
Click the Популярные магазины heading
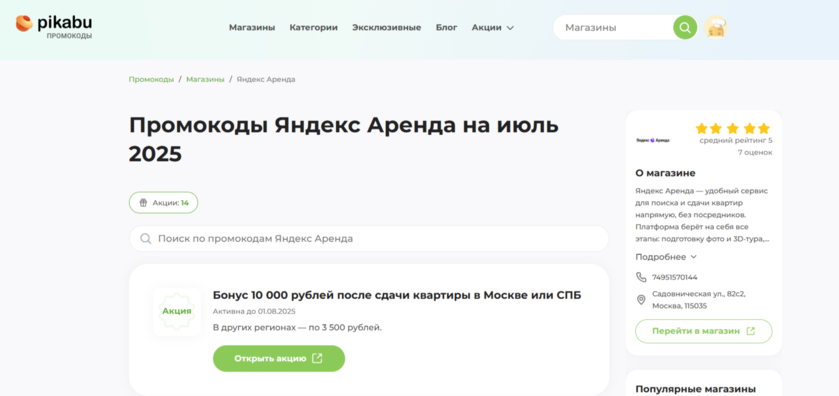point(696,389)
